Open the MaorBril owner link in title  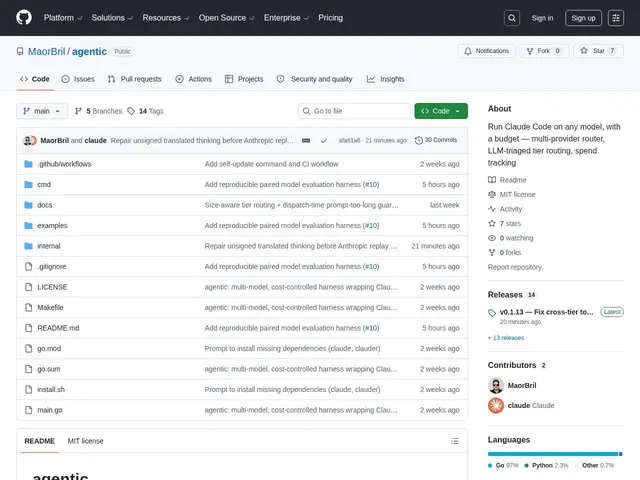47,51
